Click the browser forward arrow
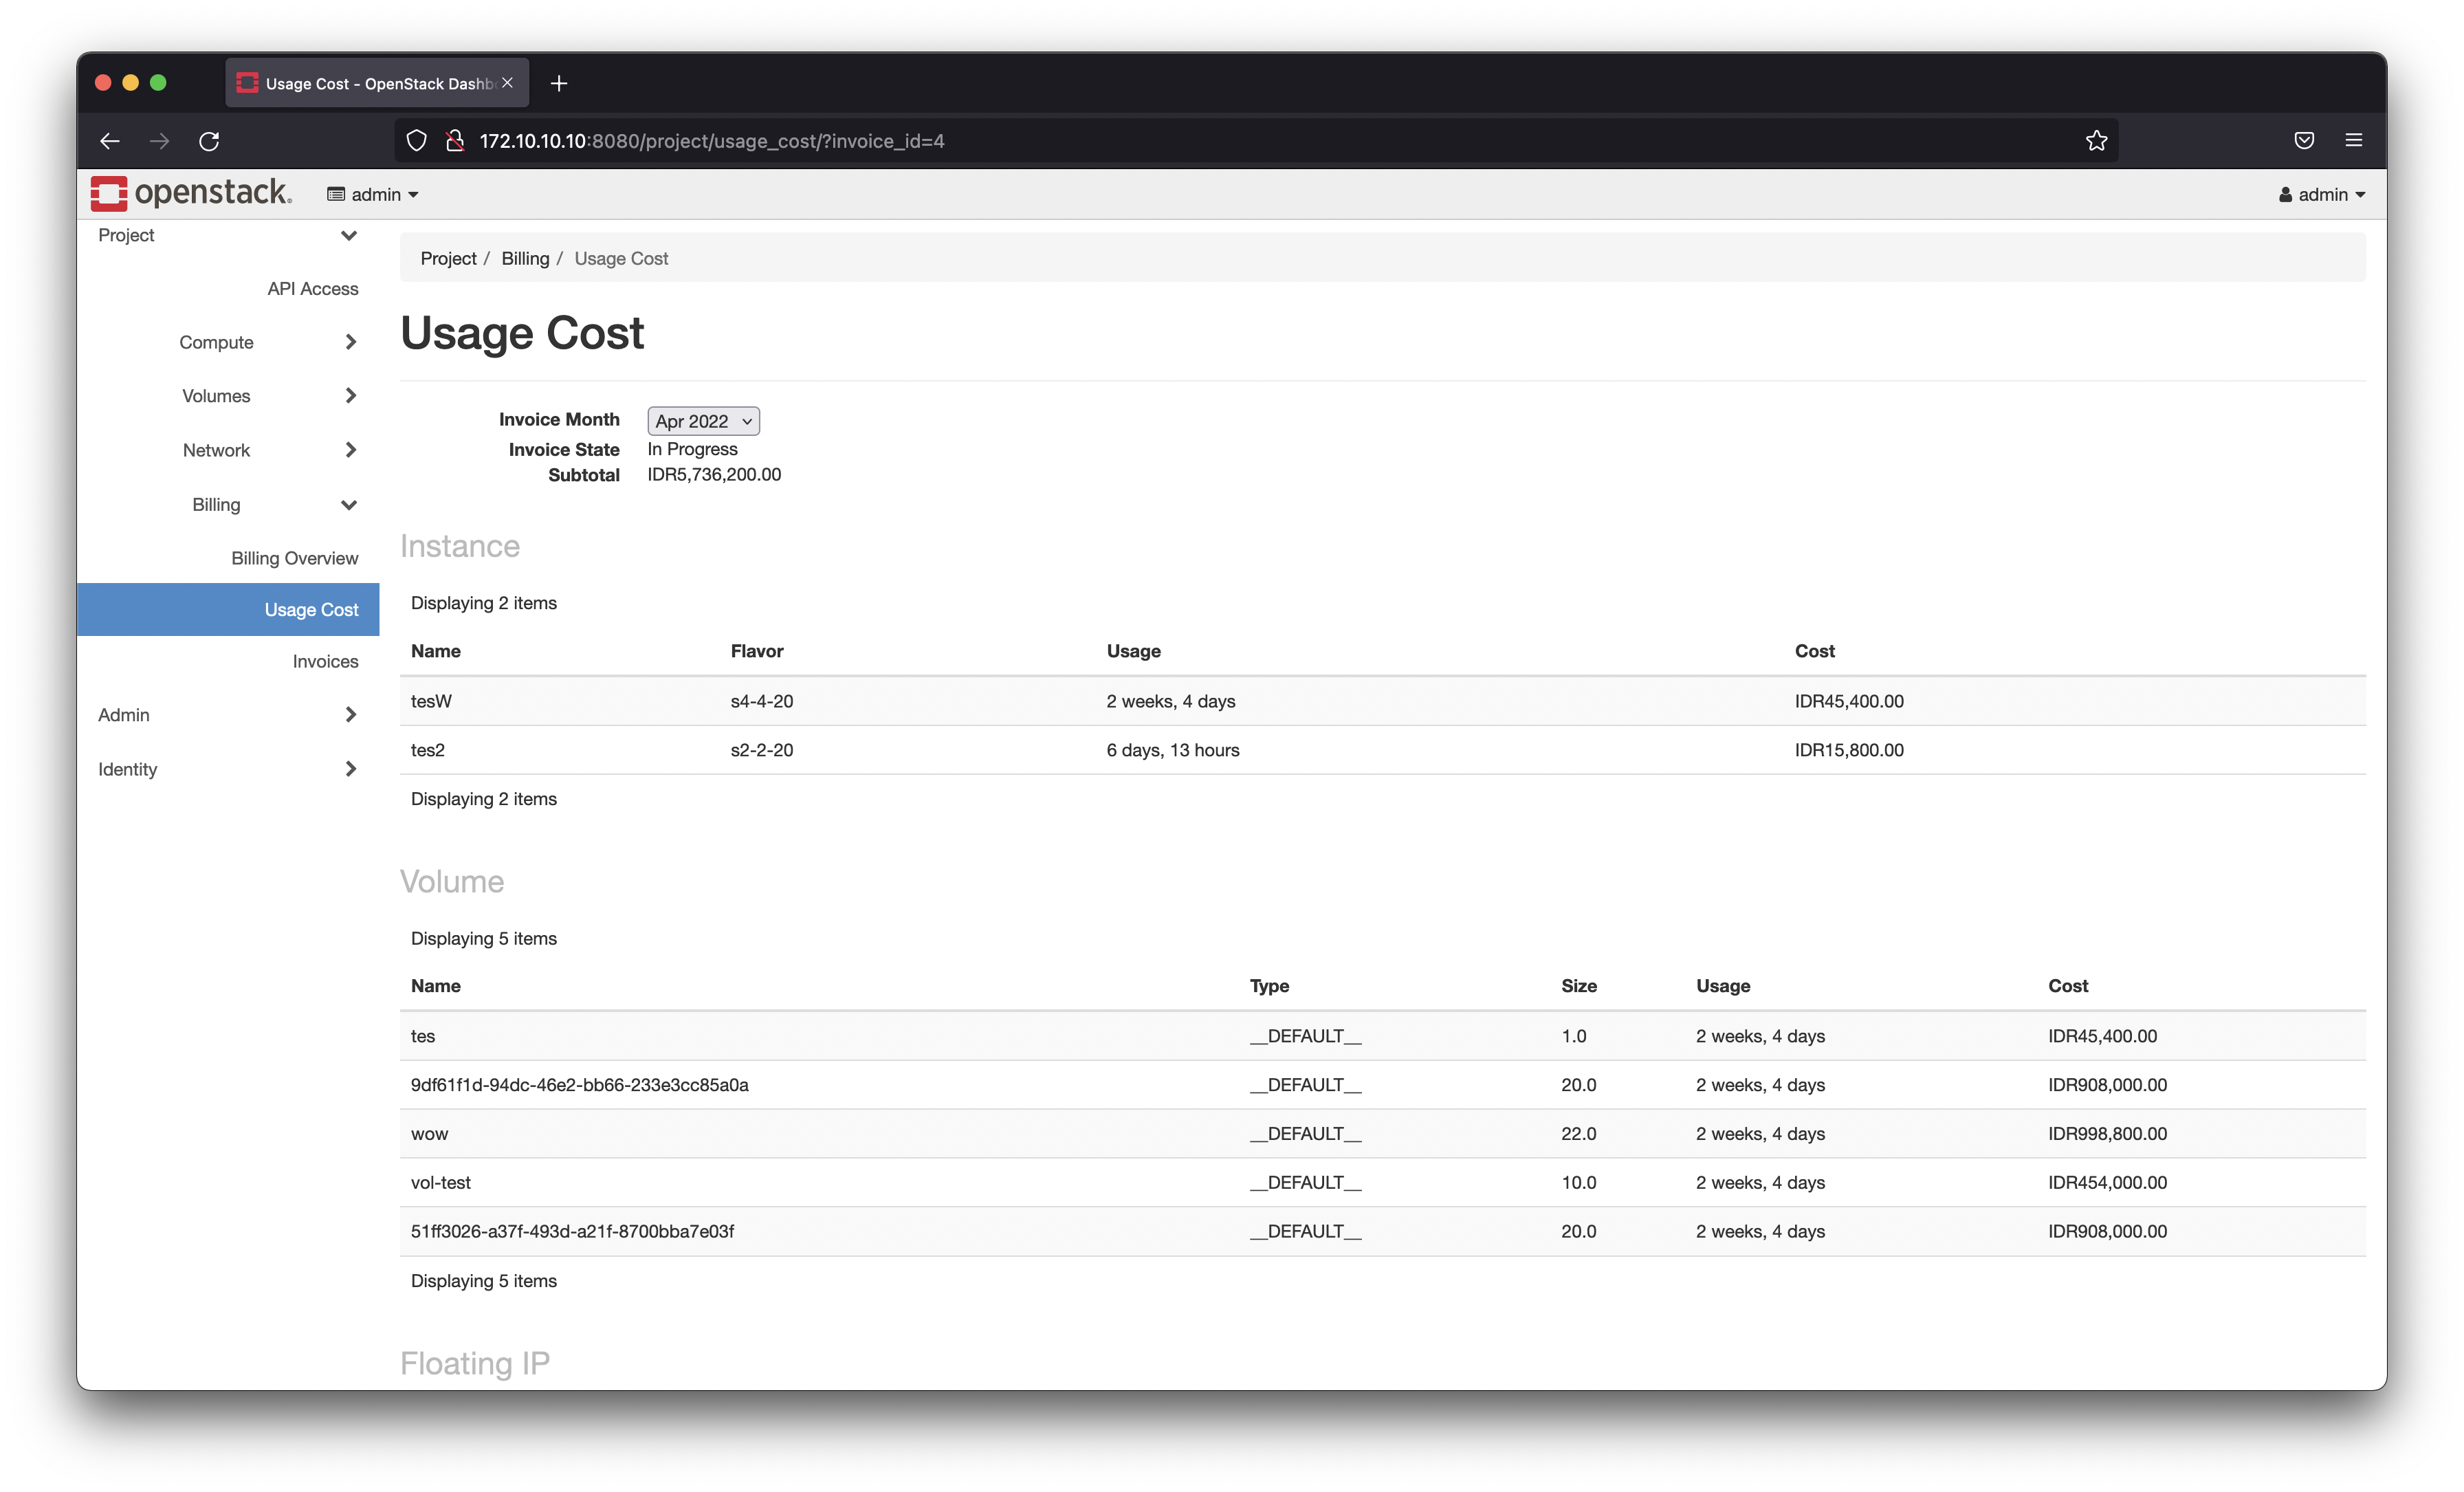The image size is (2464, 1492). [159, 141]
